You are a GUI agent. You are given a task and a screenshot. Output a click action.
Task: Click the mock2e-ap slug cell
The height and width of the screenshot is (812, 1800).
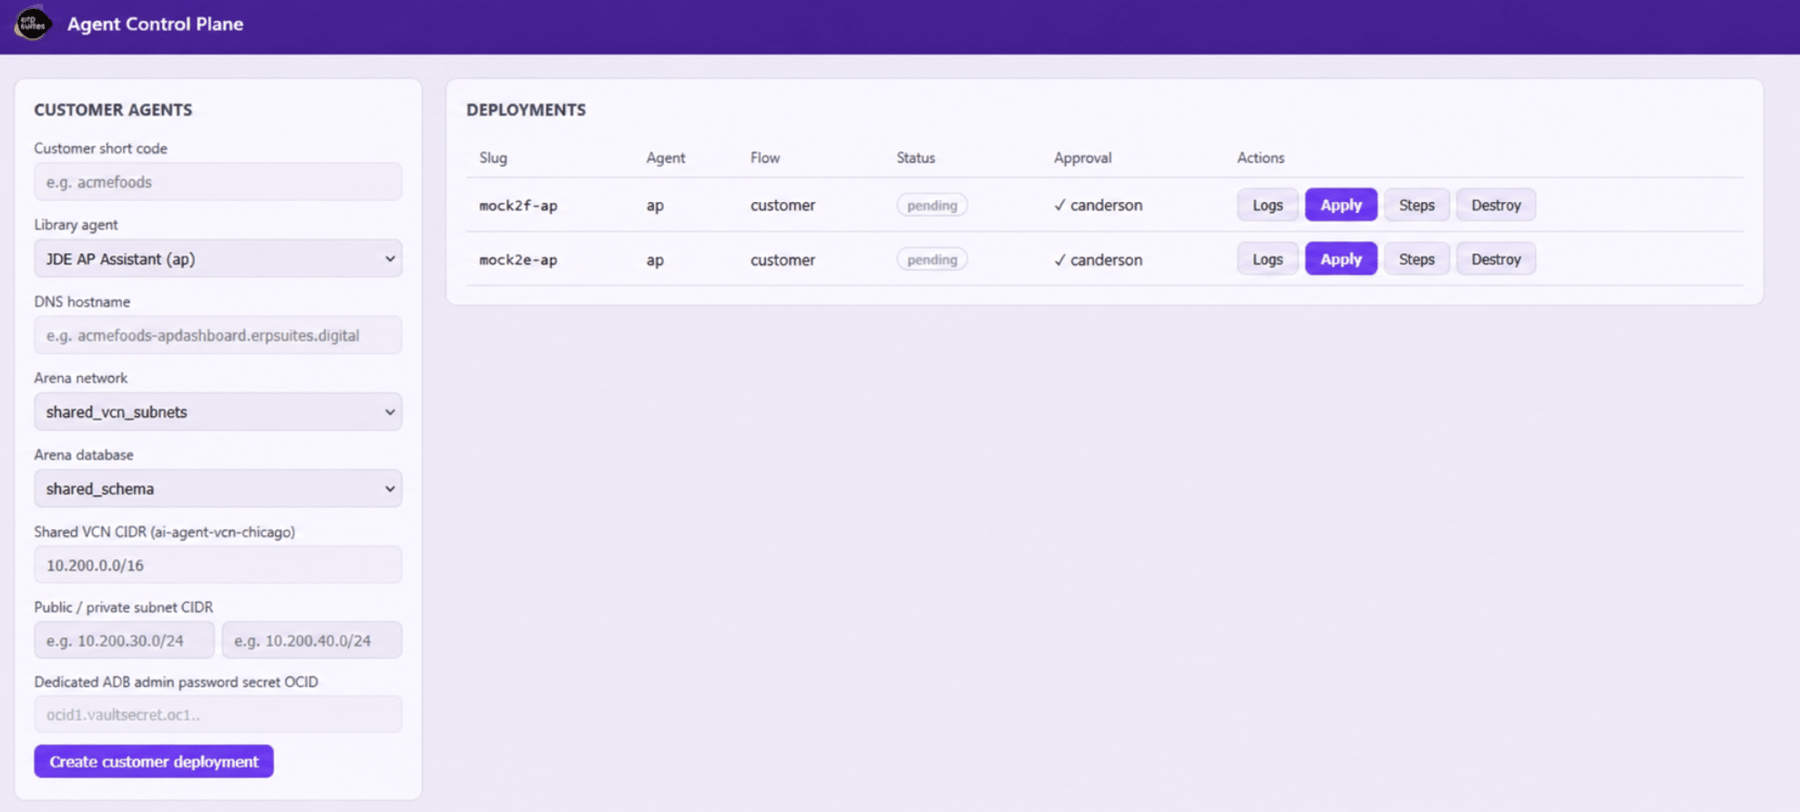point(518,259)
